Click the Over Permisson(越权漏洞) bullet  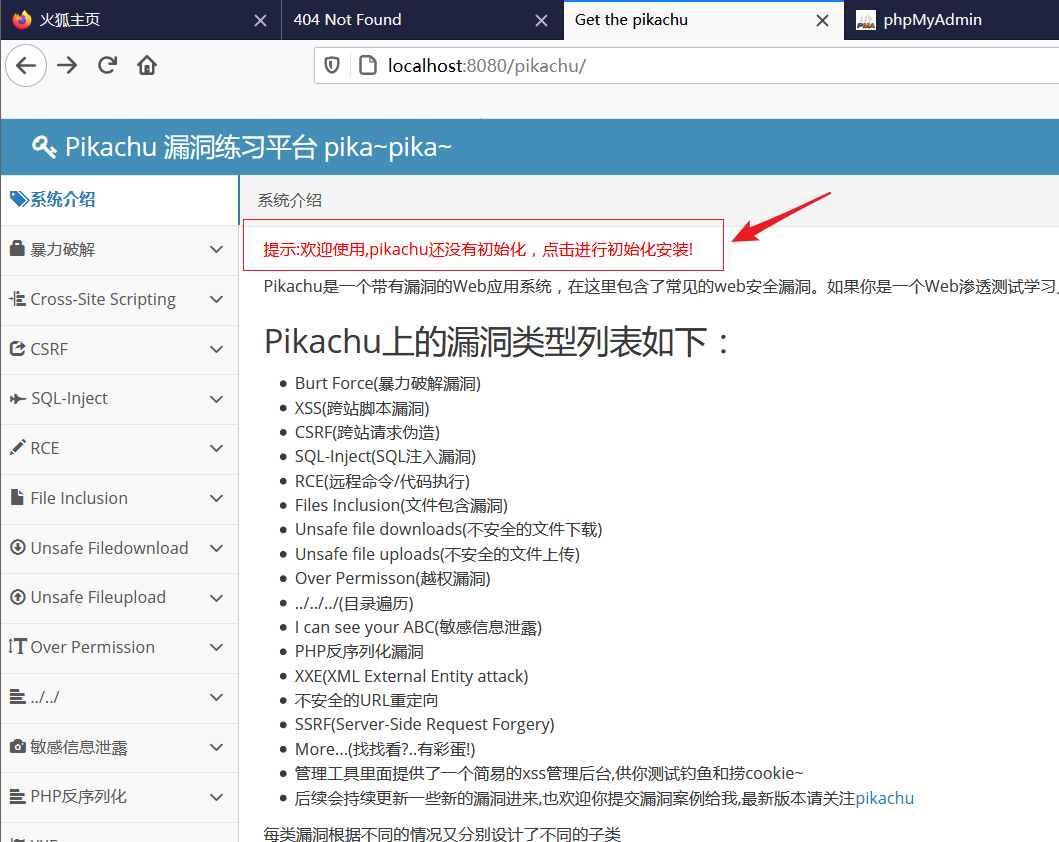392,579
